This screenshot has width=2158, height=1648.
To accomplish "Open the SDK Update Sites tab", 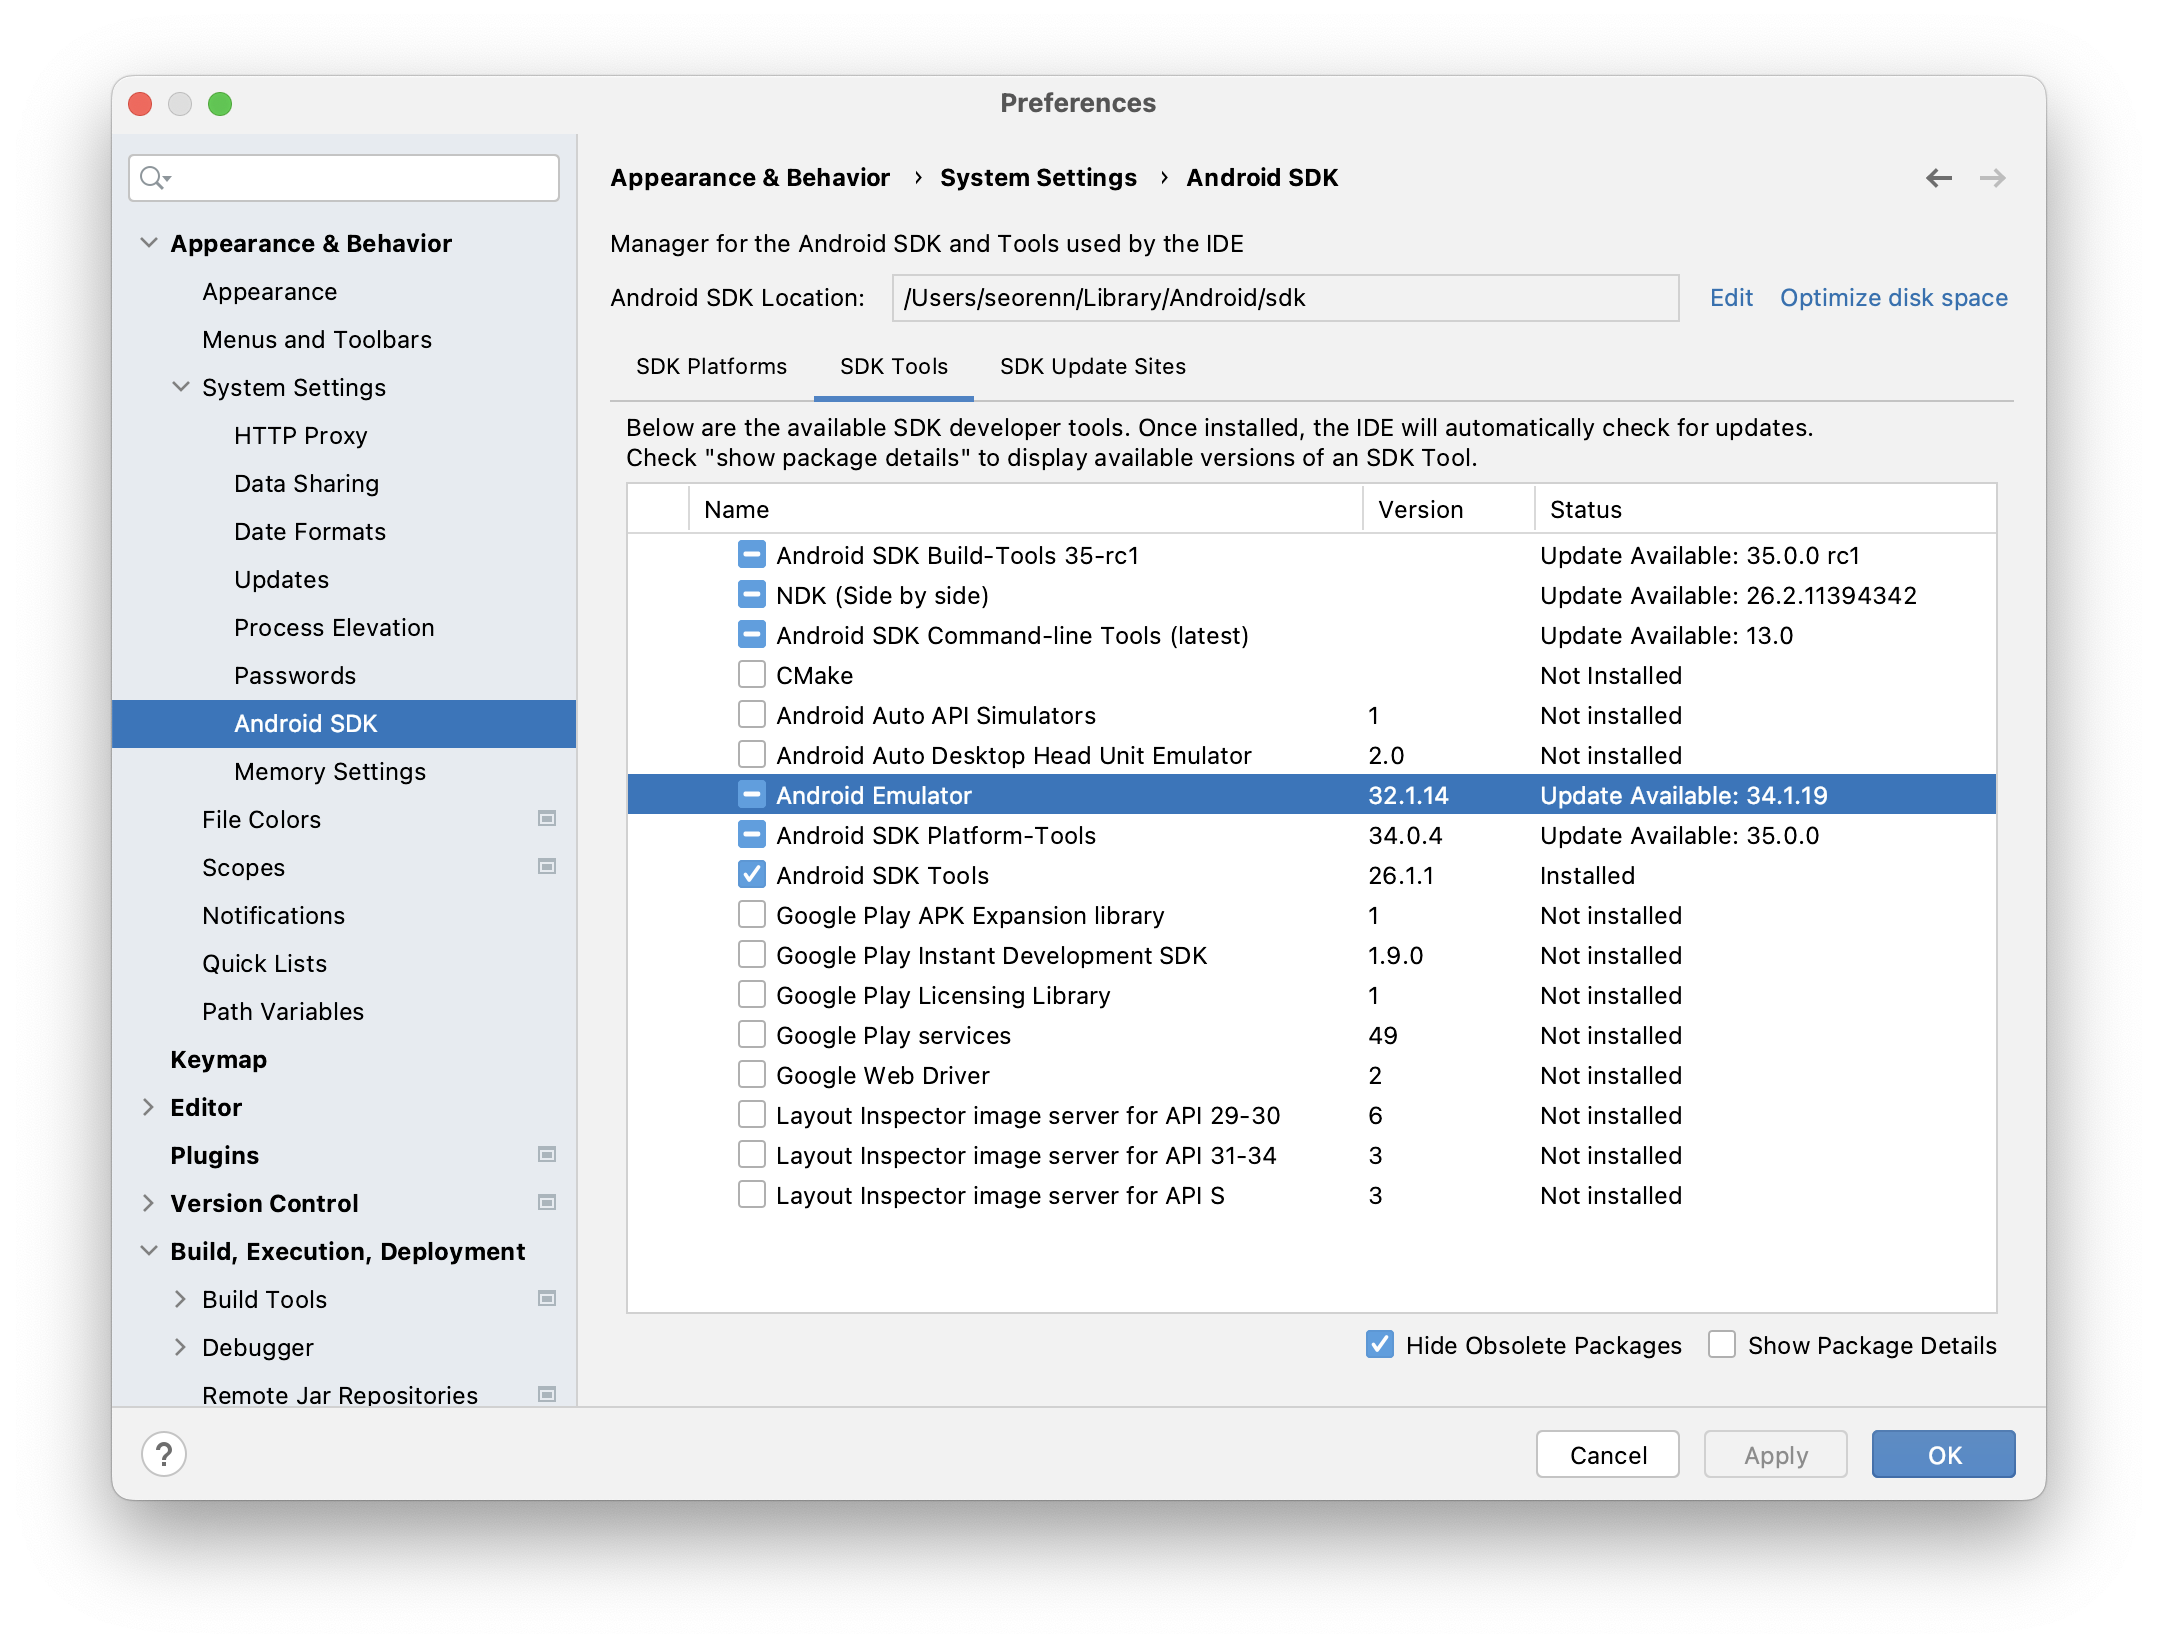I will [x=1092, y=367].
